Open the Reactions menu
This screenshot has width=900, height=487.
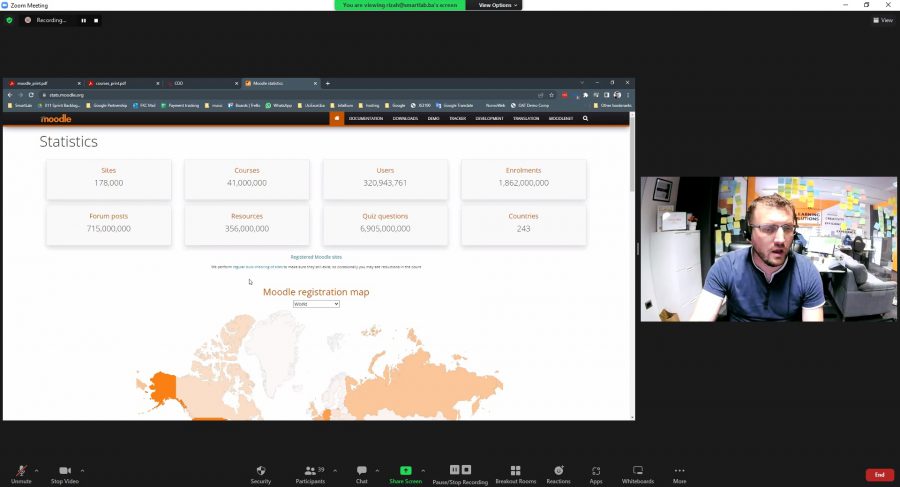coord(558,474)
